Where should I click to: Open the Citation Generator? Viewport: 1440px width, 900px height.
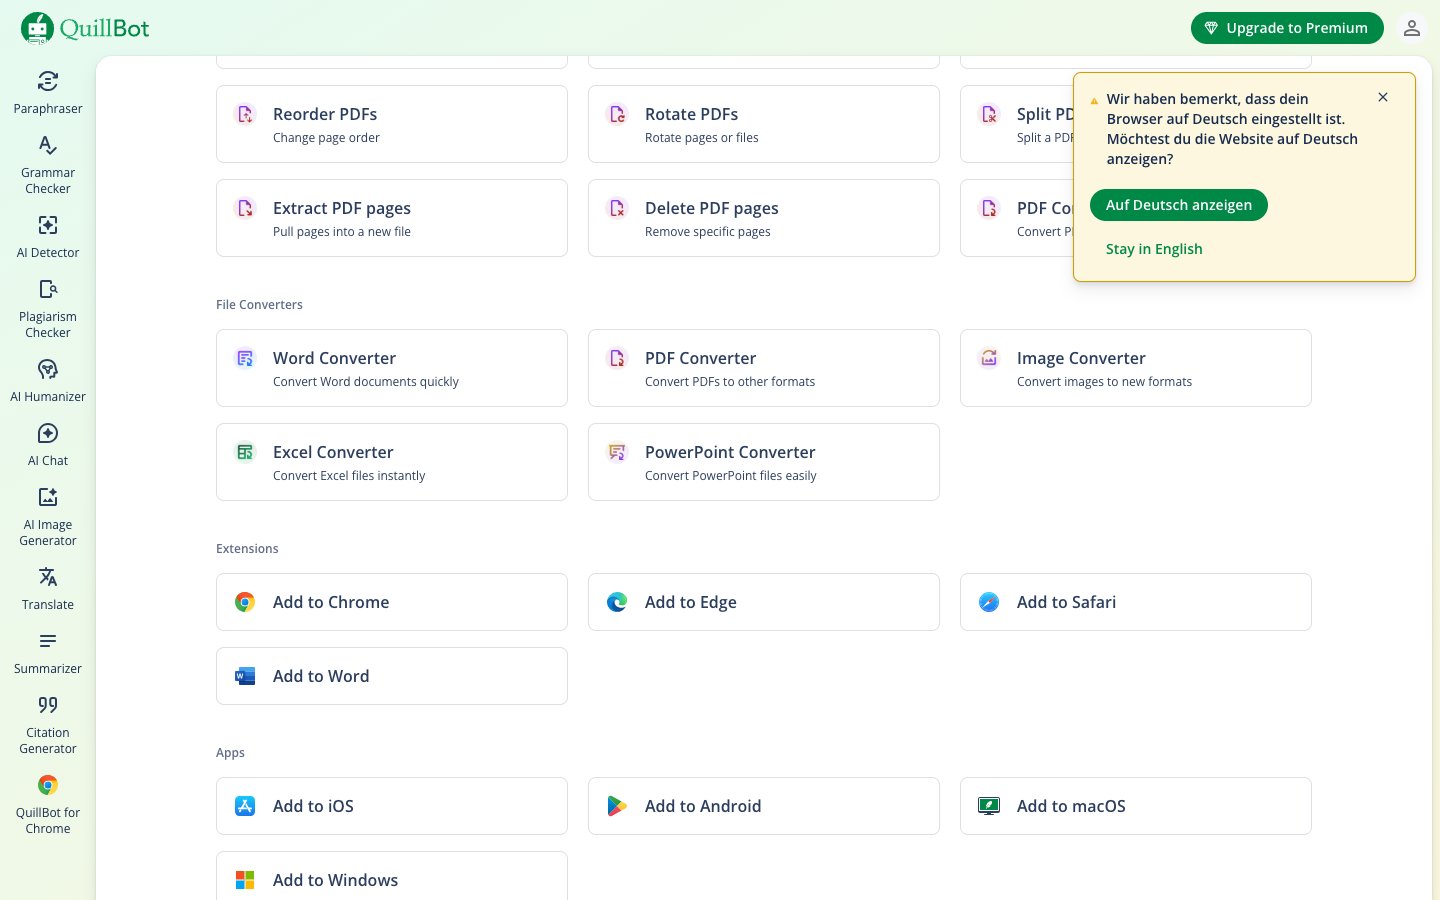[x=48, y=724]
